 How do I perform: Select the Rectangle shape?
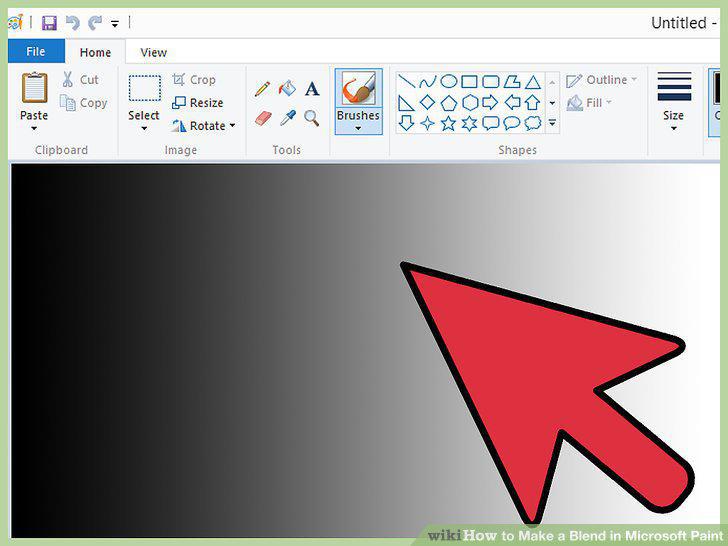tap(469, 82)
